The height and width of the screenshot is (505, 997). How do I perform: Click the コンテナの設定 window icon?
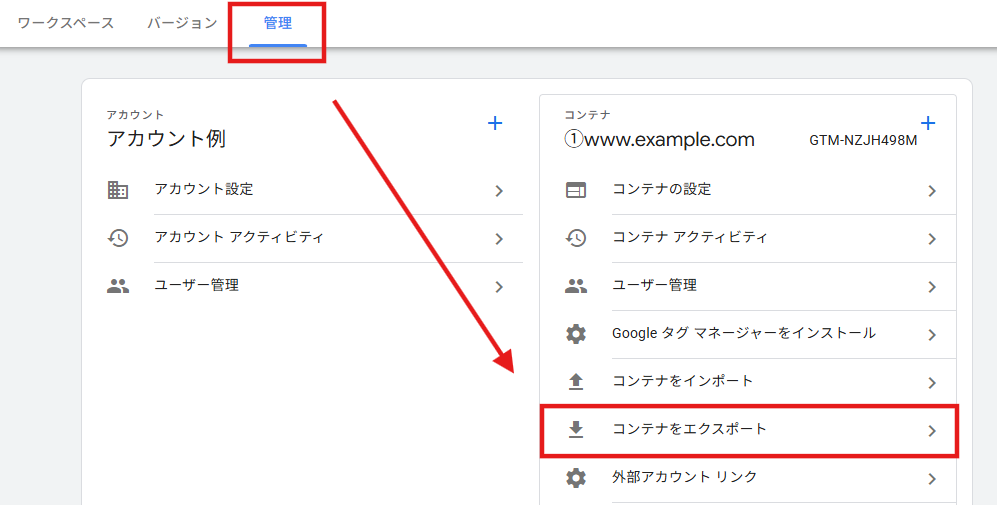click(576, 190)
